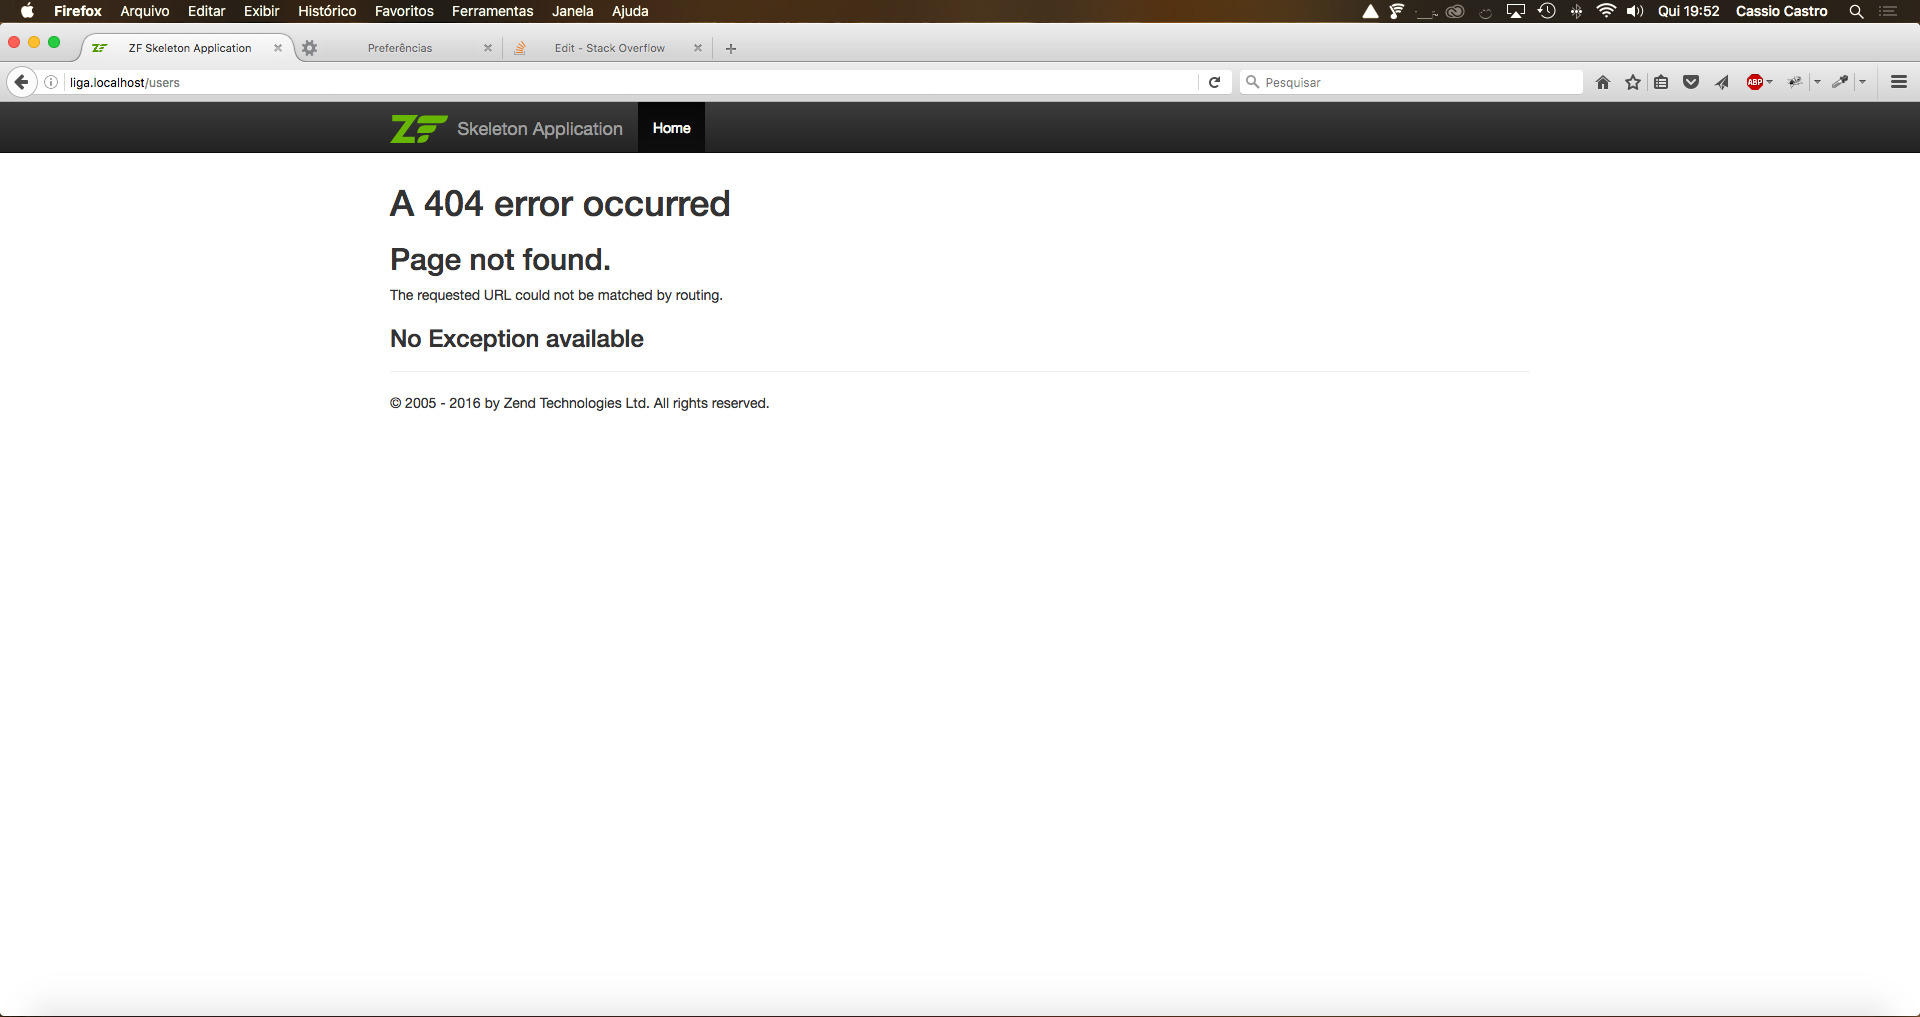Open the Firefox application menu
Viewport: 1920px width, 1017px height.
[78, 11]
